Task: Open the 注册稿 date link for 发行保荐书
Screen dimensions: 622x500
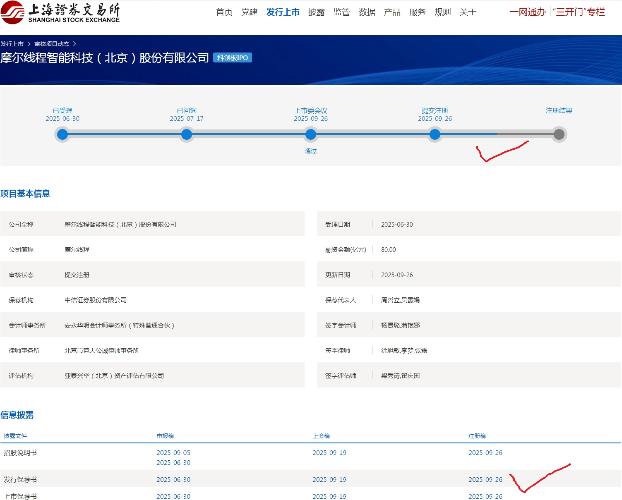Action: 486,480
